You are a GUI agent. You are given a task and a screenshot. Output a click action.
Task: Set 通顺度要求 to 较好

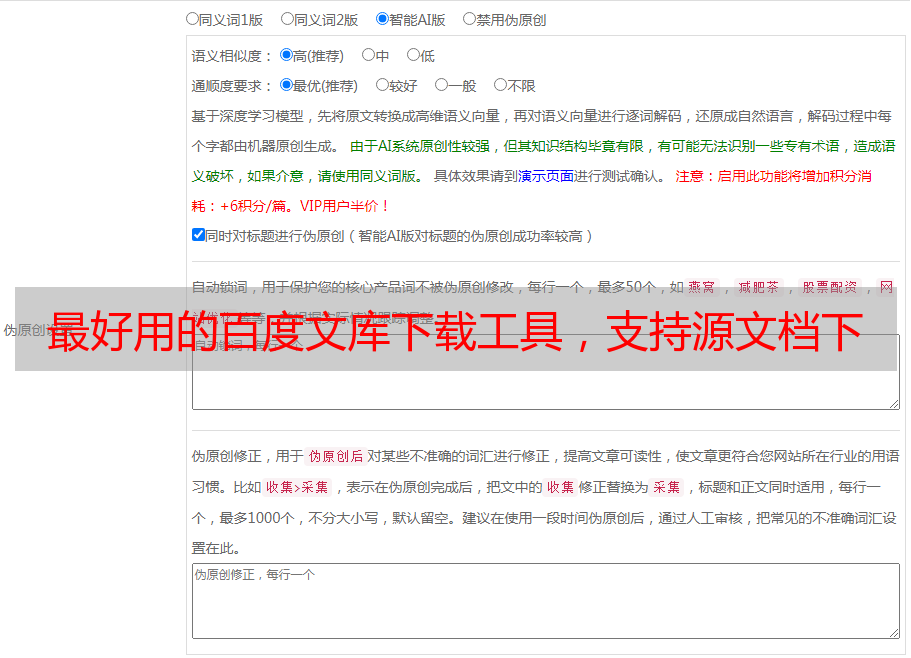click(382, 85)
